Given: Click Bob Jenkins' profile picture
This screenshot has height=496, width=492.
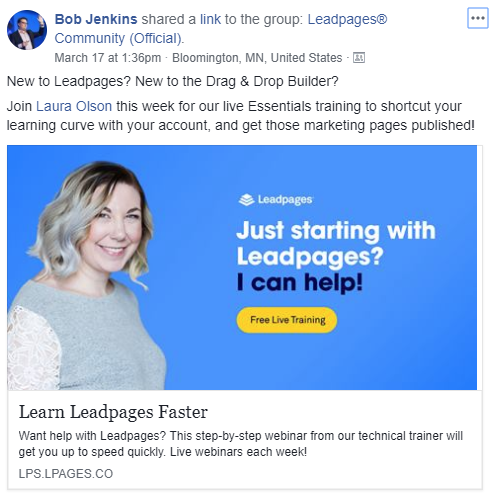Looking at the screenshot, I should point(27,30).
